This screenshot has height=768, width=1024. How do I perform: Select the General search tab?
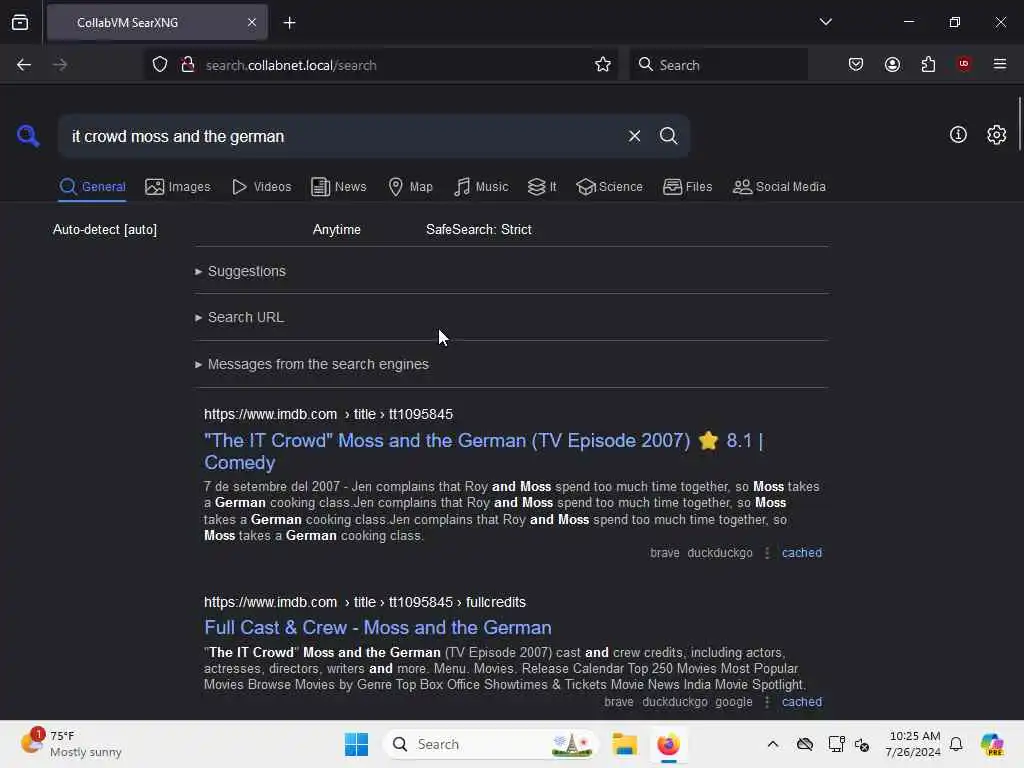click(92, 187)
